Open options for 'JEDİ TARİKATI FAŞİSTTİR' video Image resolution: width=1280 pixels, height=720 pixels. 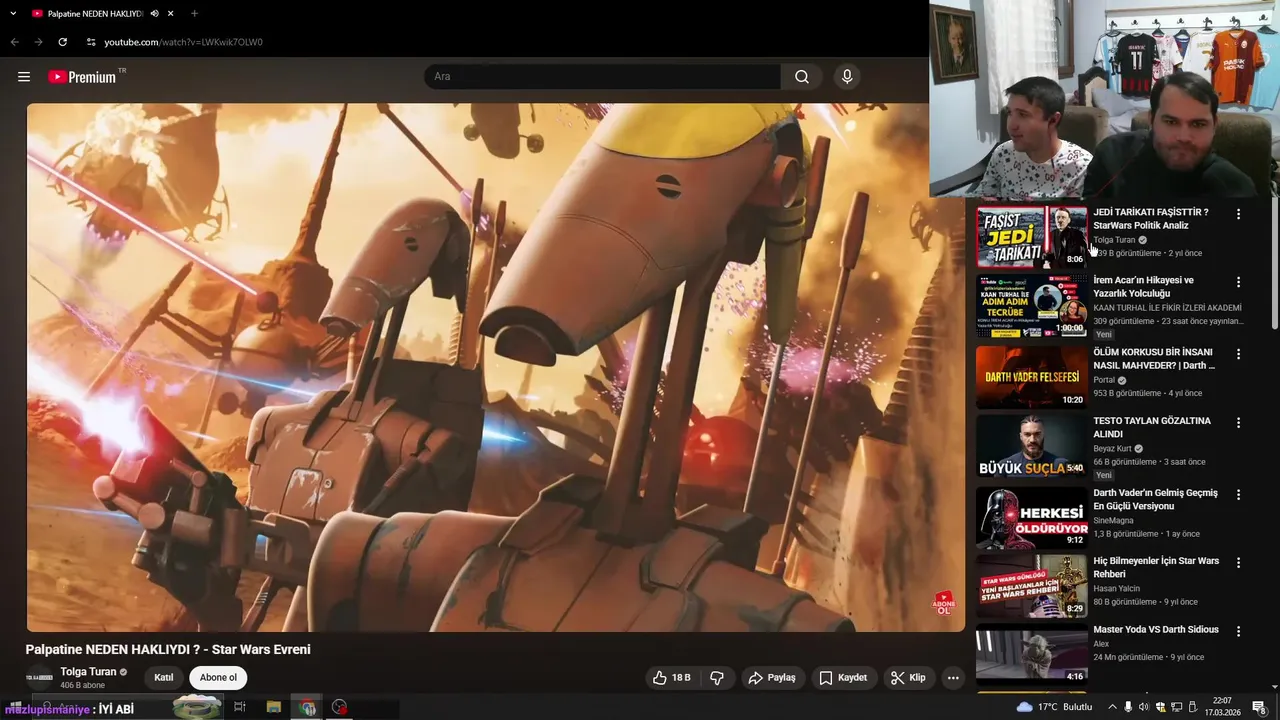tap(1238, 214)
